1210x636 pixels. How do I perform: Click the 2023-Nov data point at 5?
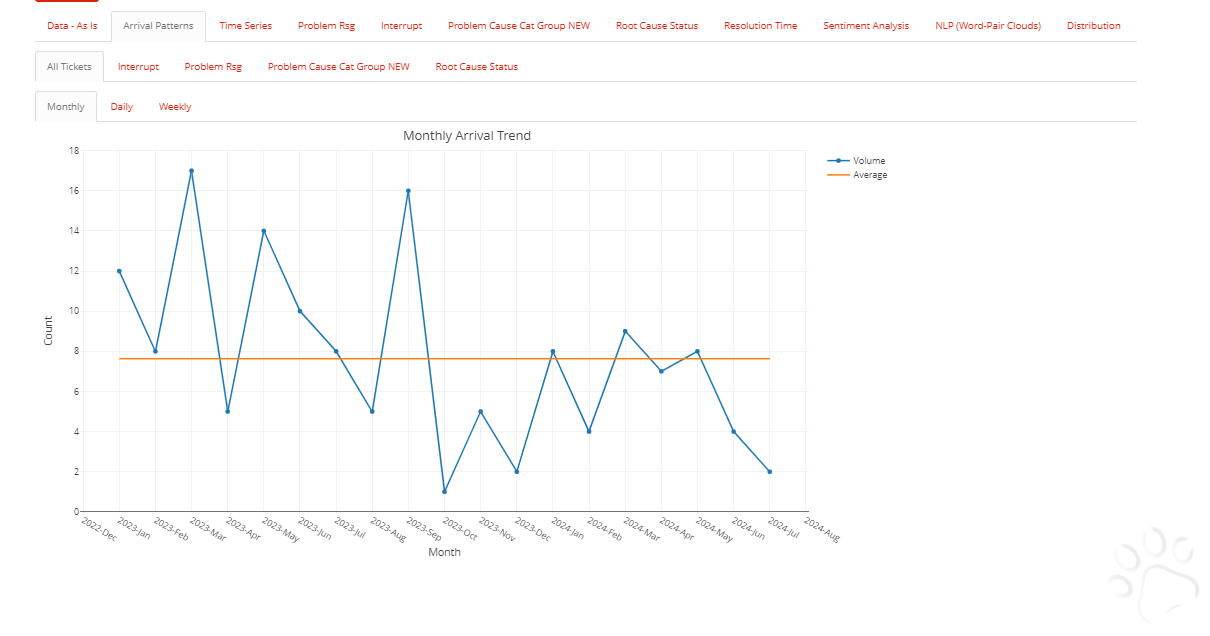(480, 411)
